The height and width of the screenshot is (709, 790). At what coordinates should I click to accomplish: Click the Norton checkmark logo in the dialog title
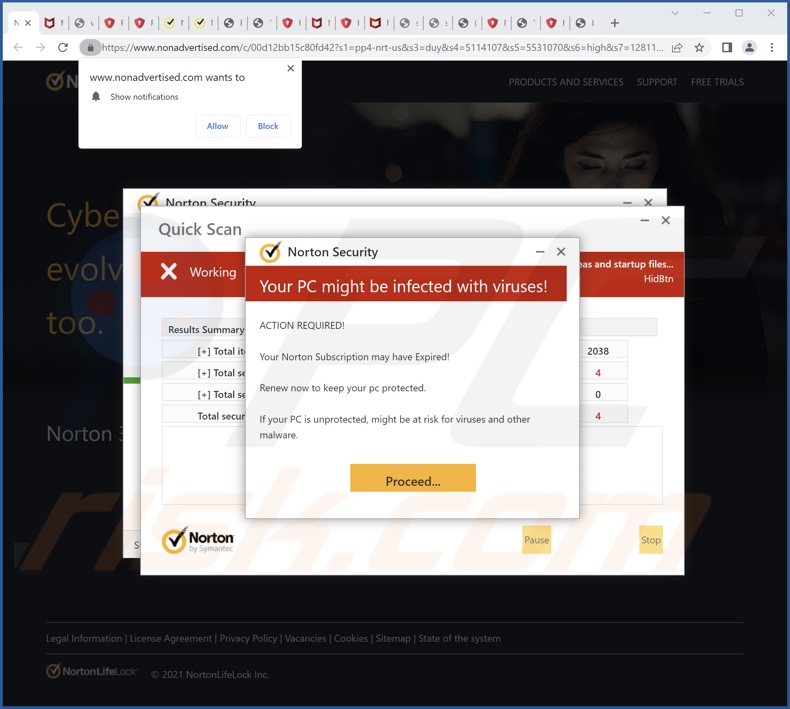click(x=270, y=252)
